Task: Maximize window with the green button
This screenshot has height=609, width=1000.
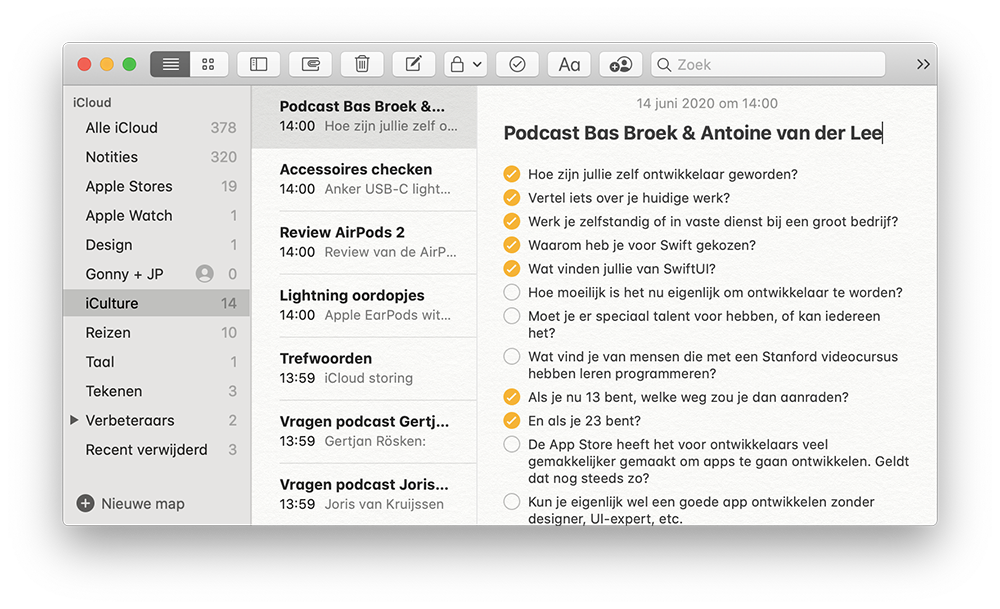Action: pos(129,64)
